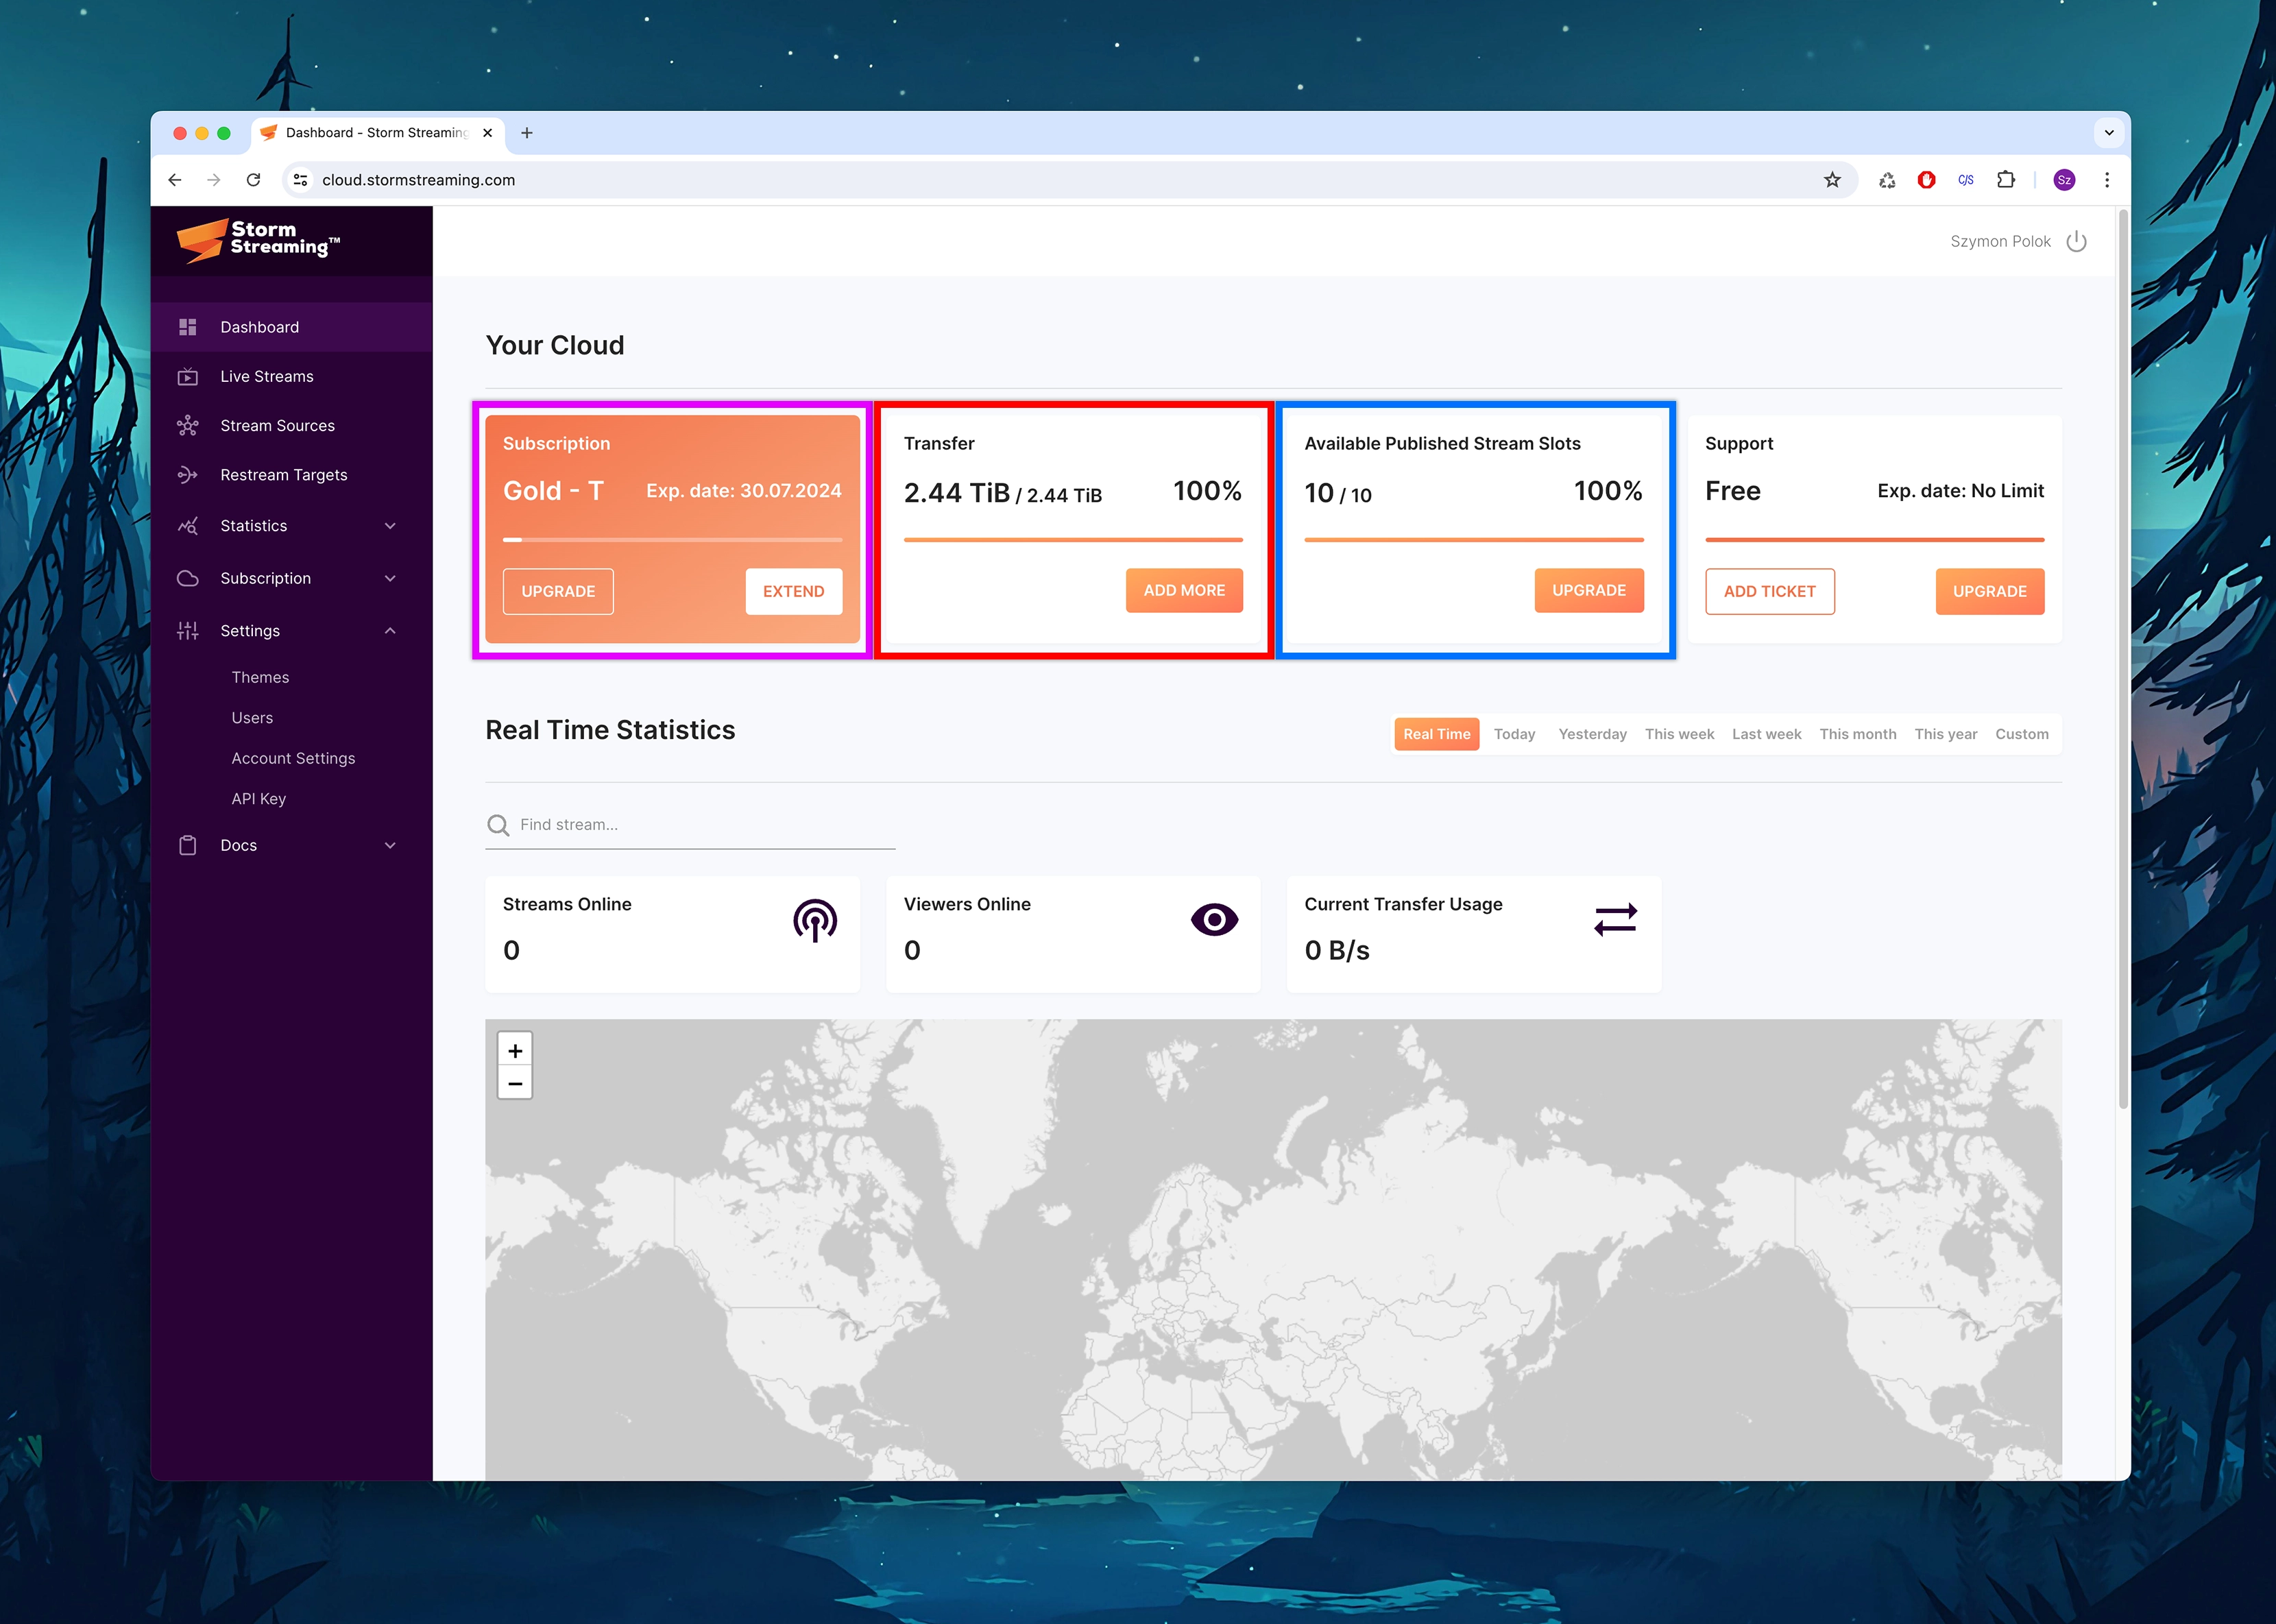Open Dashboard using the grid icon
The height and width of the screenshot is (1624, 2276).
click(x=188, y=326)
